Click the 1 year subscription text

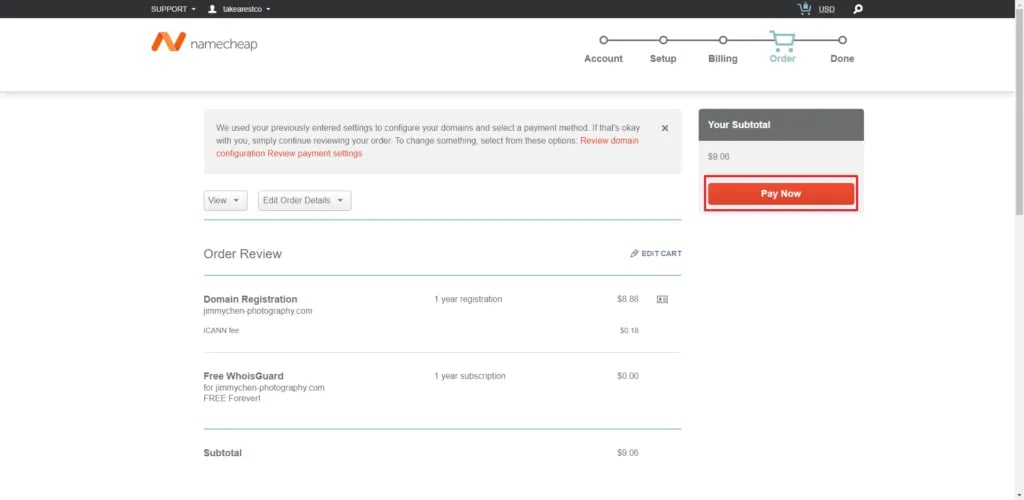[x=470, y=376]
